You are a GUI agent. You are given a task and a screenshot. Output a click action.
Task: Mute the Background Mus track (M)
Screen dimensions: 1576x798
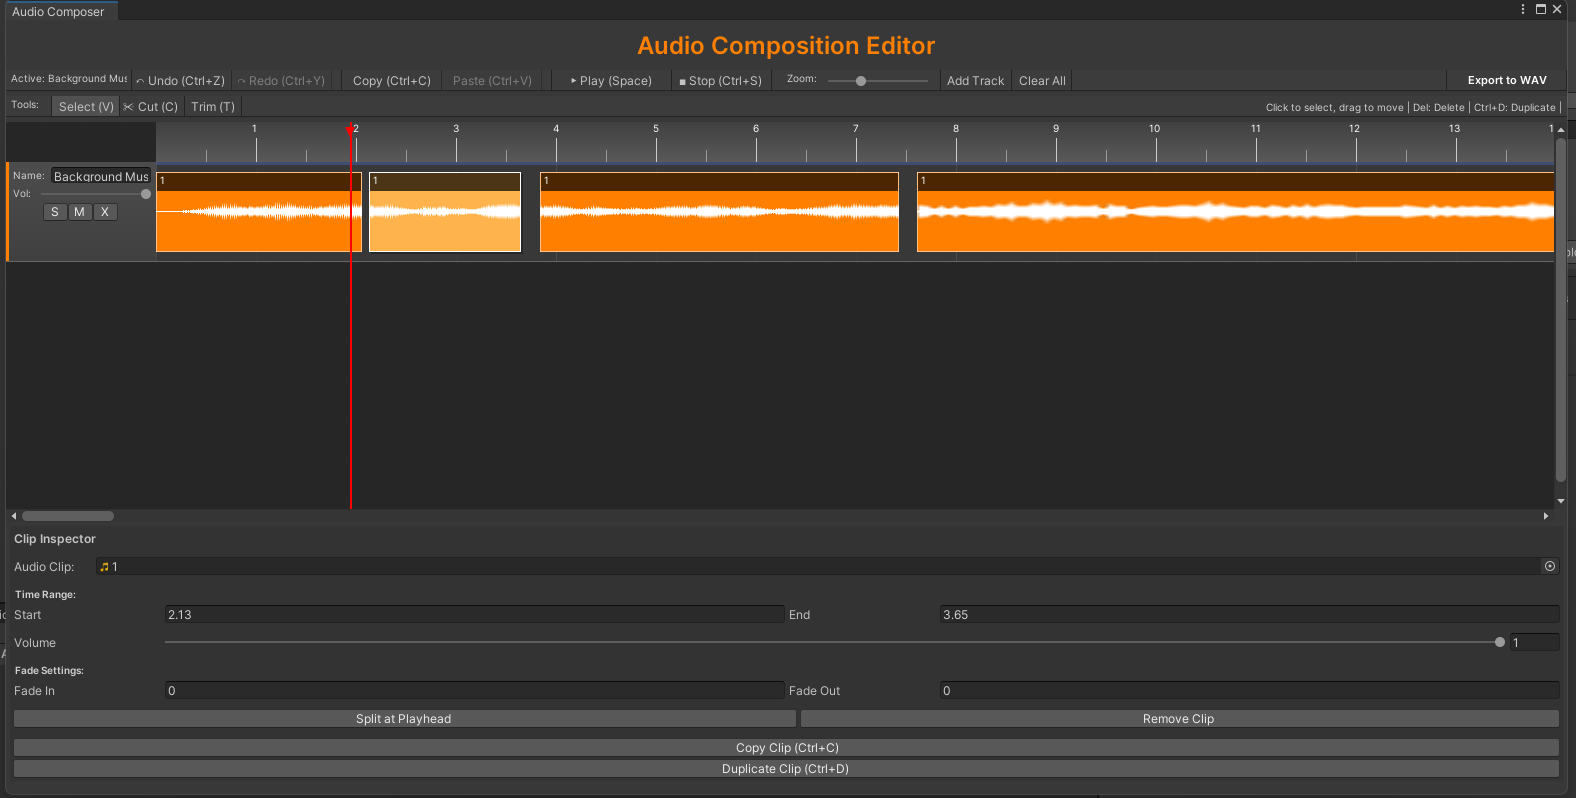80,212
